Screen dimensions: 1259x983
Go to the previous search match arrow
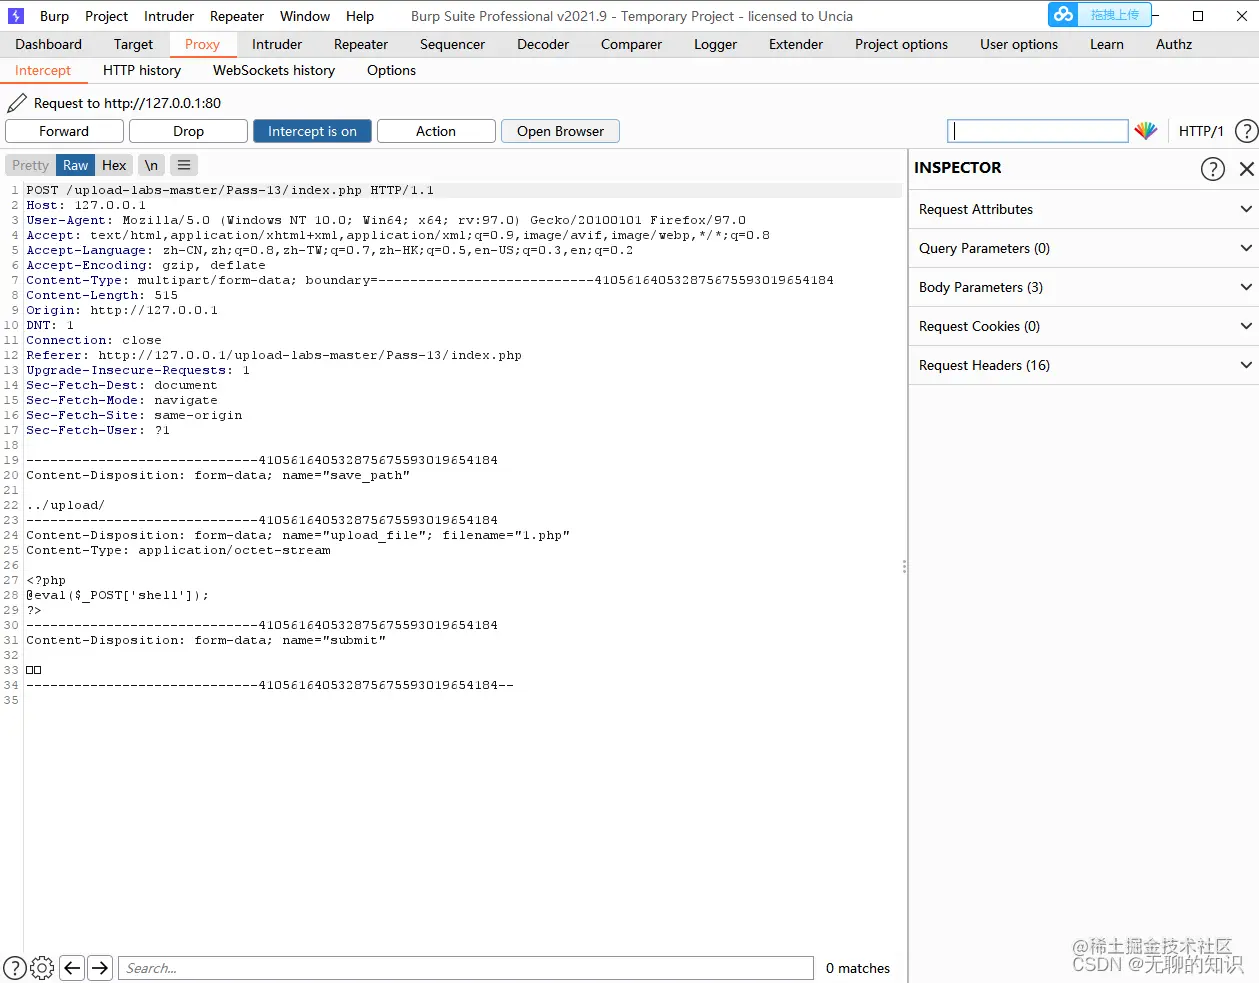click(x=72, y=967)
